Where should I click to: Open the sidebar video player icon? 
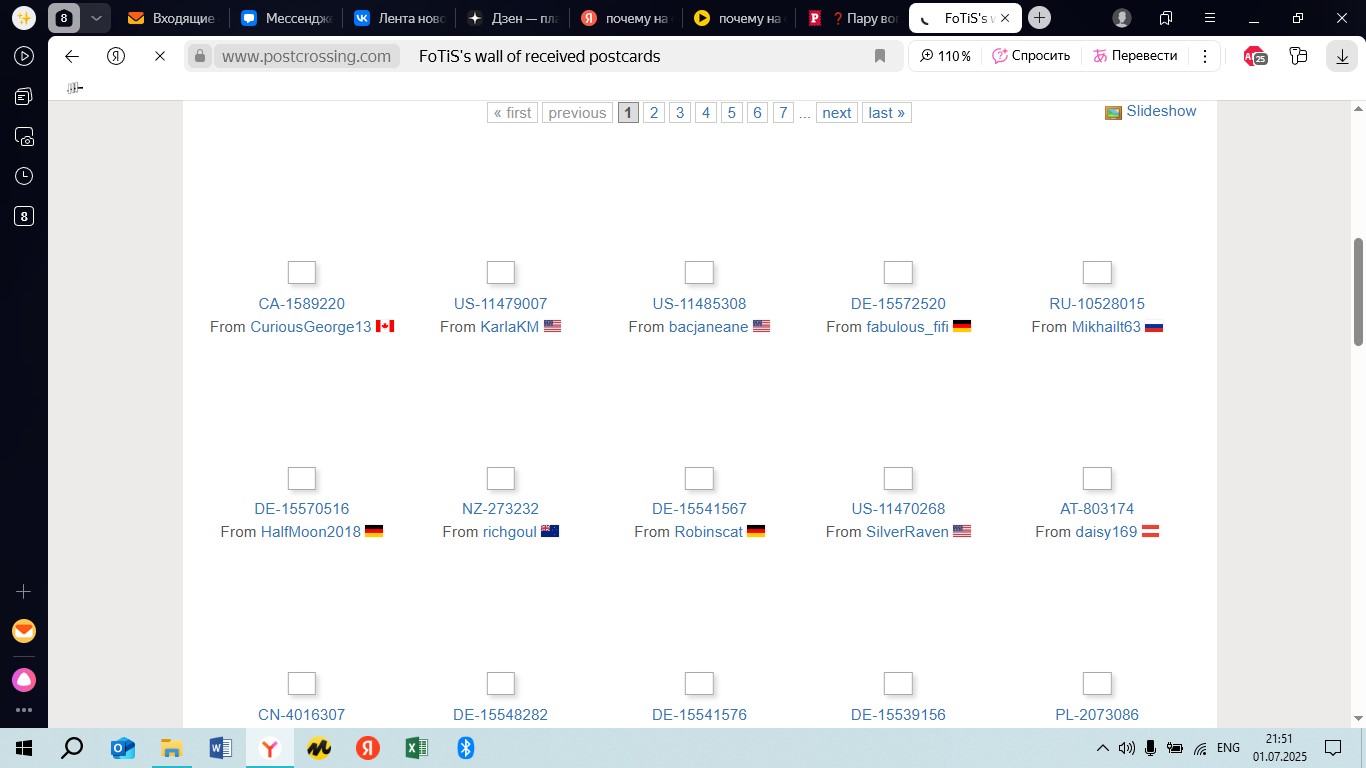[24, 56]
